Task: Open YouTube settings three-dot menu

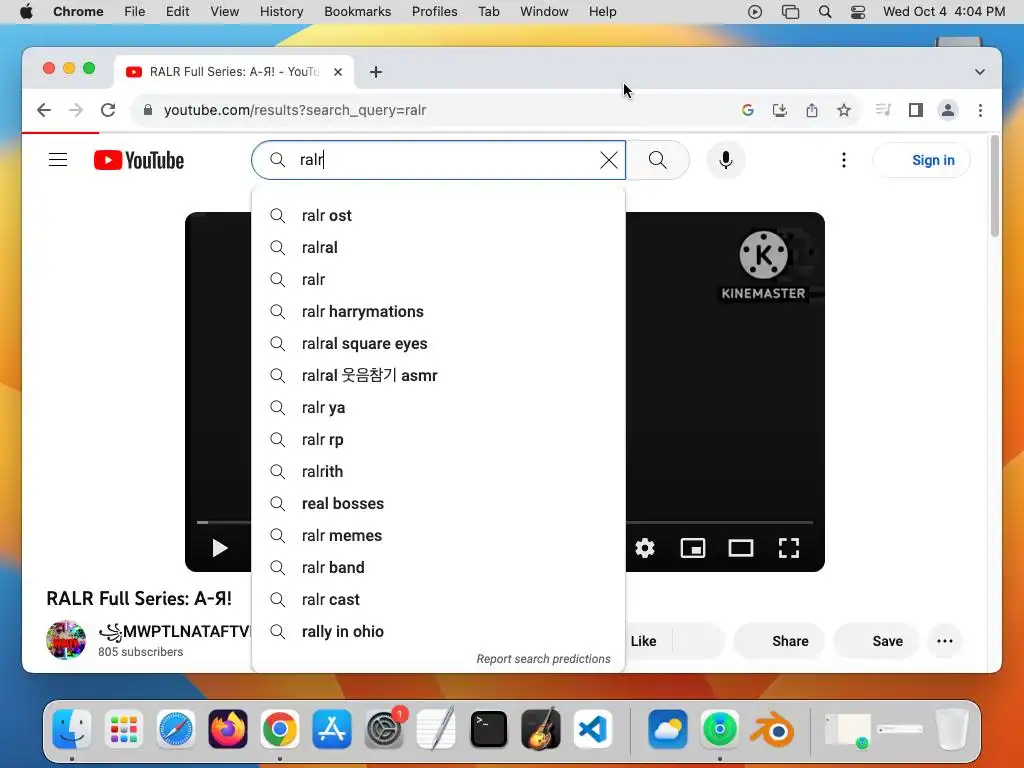Action: [844, 160]
